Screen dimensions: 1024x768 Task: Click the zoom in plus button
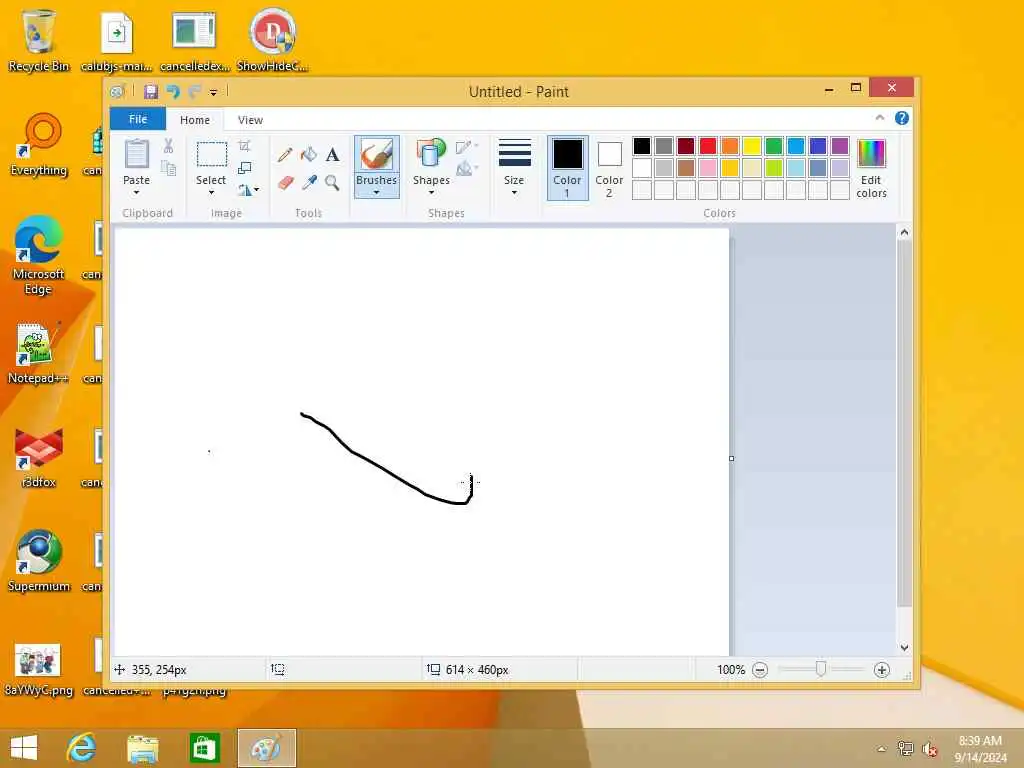(x=882, y=669)
